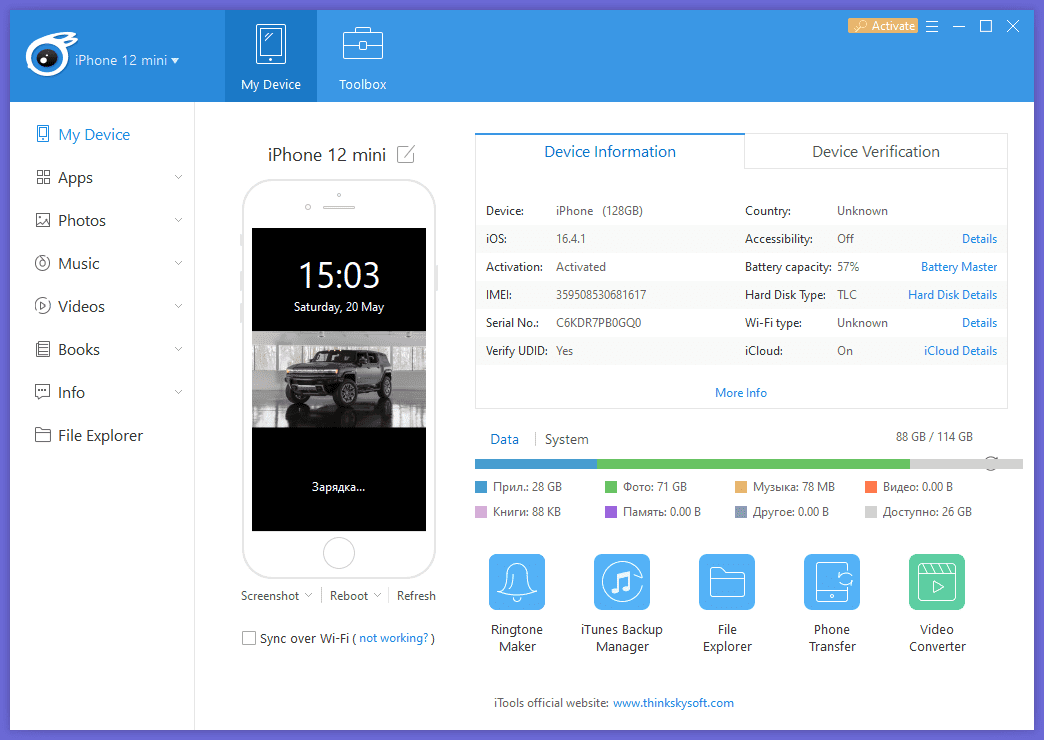Click the Videos play icon in sidebar
This screenshot has width=1044, height=740.
point(43,306)
